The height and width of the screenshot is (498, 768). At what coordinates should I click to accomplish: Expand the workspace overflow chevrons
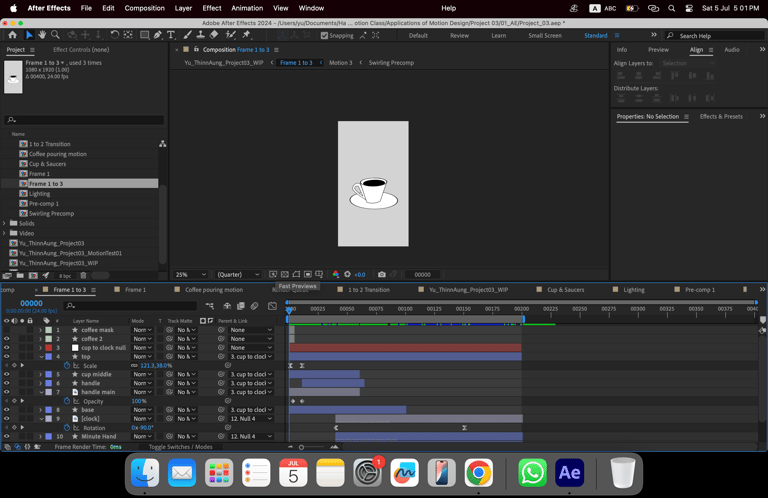[x=654, y=35]
